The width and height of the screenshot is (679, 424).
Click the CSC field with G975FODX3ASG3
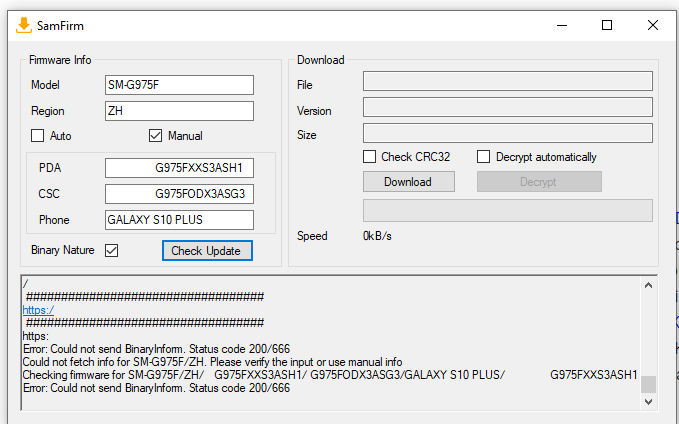coord(179,194)
